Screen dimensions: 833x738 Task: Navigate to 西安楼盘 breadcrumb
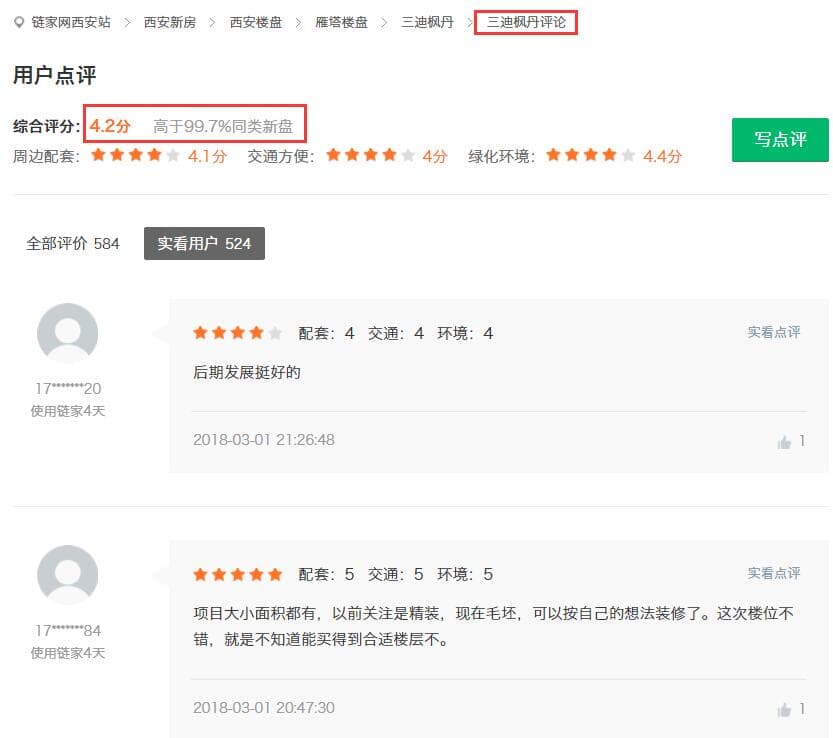tap(256, 22)
